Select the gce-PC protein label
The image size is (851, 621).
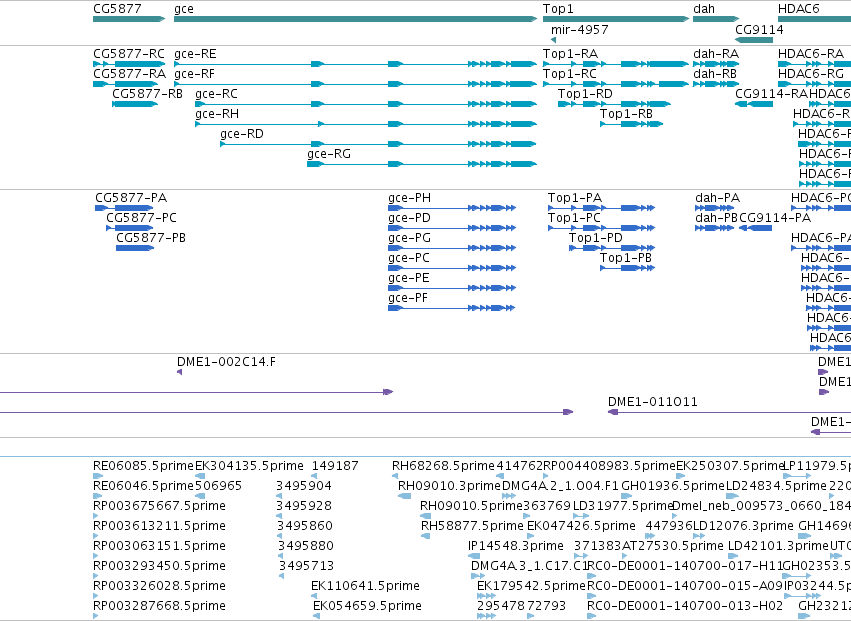(409, 258)
